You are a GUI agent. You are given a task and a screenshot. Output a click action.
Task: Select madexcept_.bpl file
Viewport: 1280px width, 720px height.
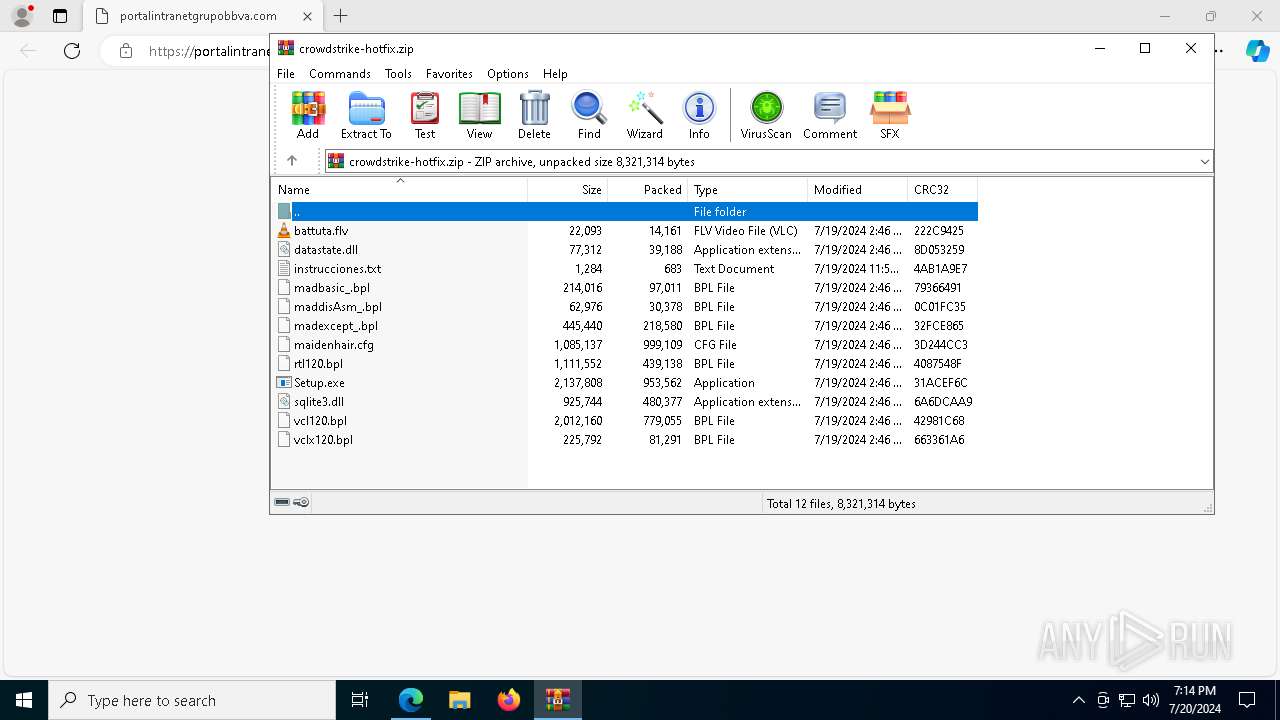pos(625,326)
